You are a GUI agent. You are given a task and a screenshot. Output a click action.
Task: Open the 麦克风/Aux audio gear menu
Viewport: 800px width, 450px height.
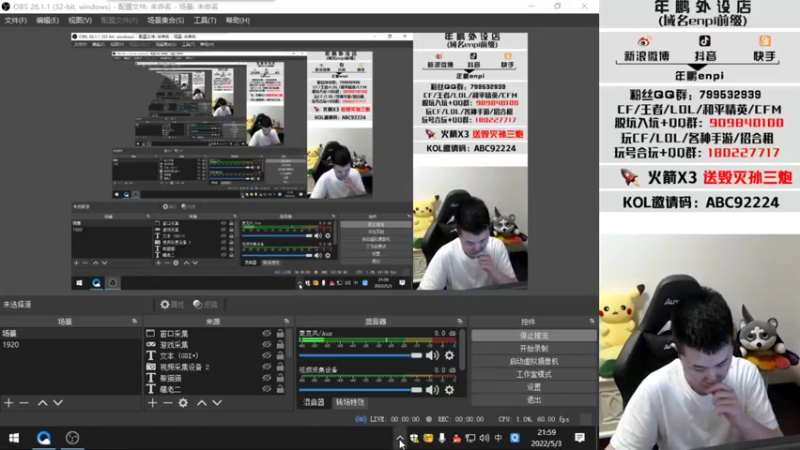449,355
